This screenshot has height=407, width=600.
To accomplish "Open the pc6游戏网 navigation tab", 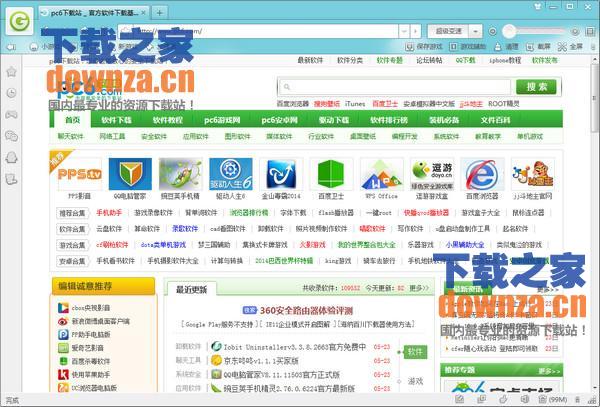I will click(222, 120).
